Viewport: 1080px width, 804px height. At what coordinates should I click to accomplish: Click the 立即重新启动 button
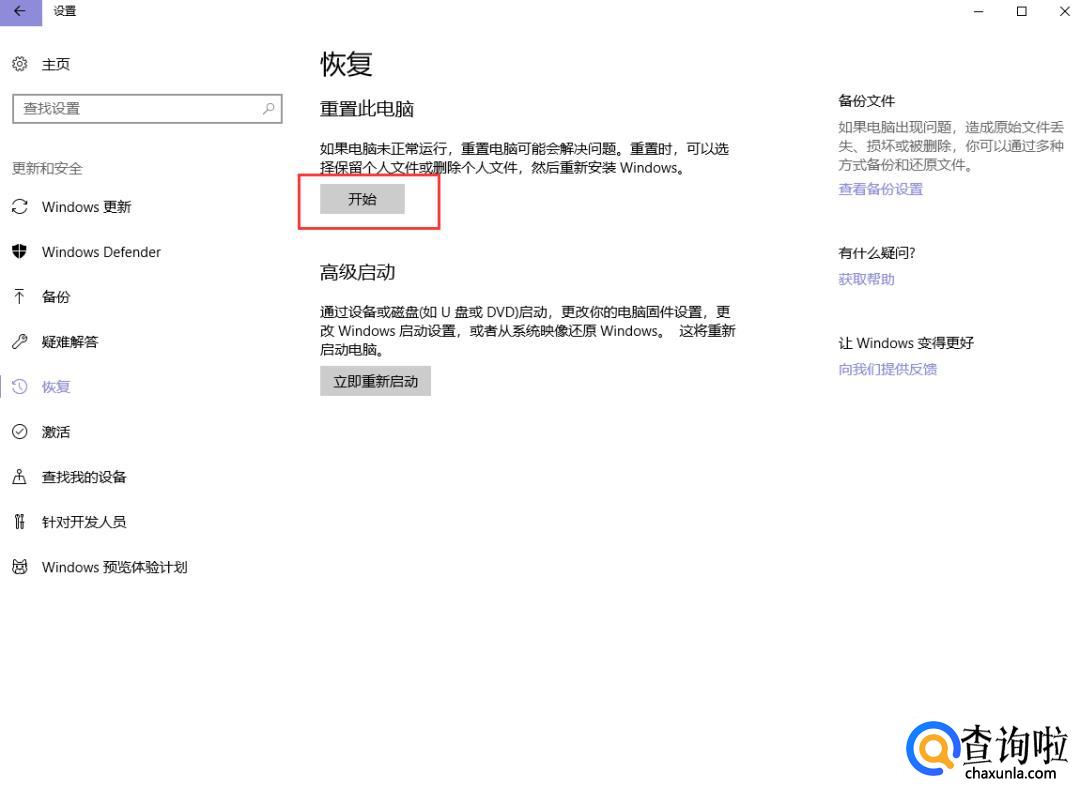(375, 381)
